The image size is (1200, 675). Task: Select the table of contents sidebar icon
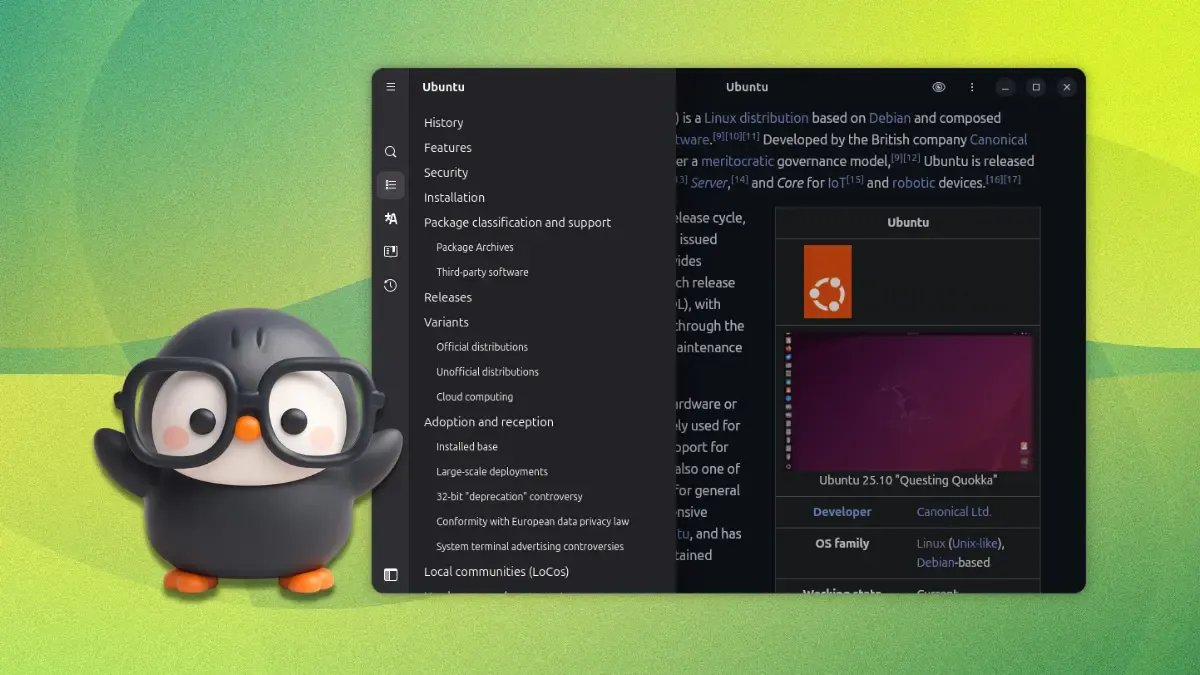390,184
